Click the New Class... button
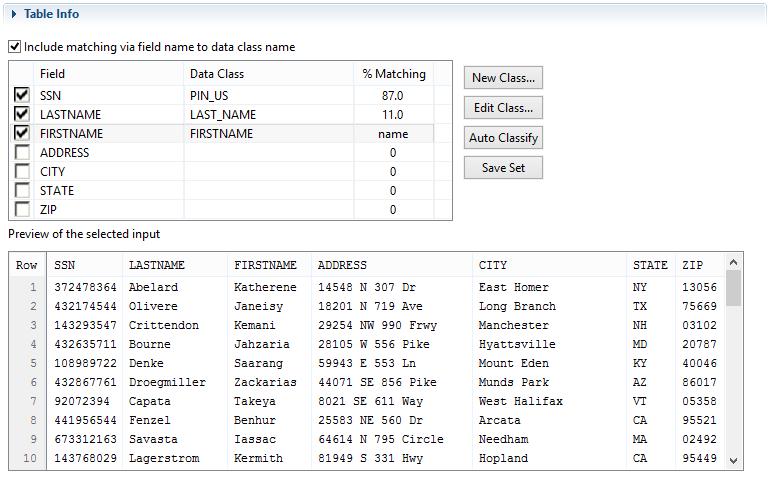The width and height of the screenshot is (771, 481). coord(503,78)
